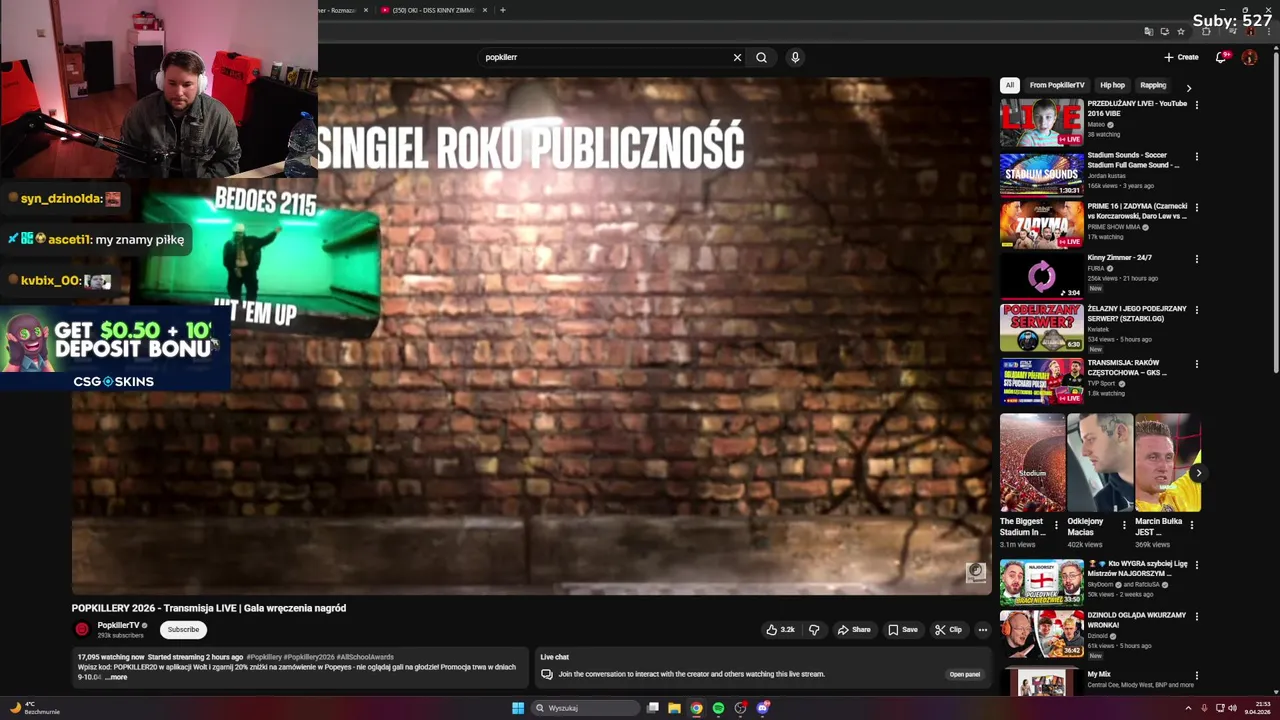Viewport: 1280px width, 720px height.
Task: Expand the description with ...more
Action: 116,677
